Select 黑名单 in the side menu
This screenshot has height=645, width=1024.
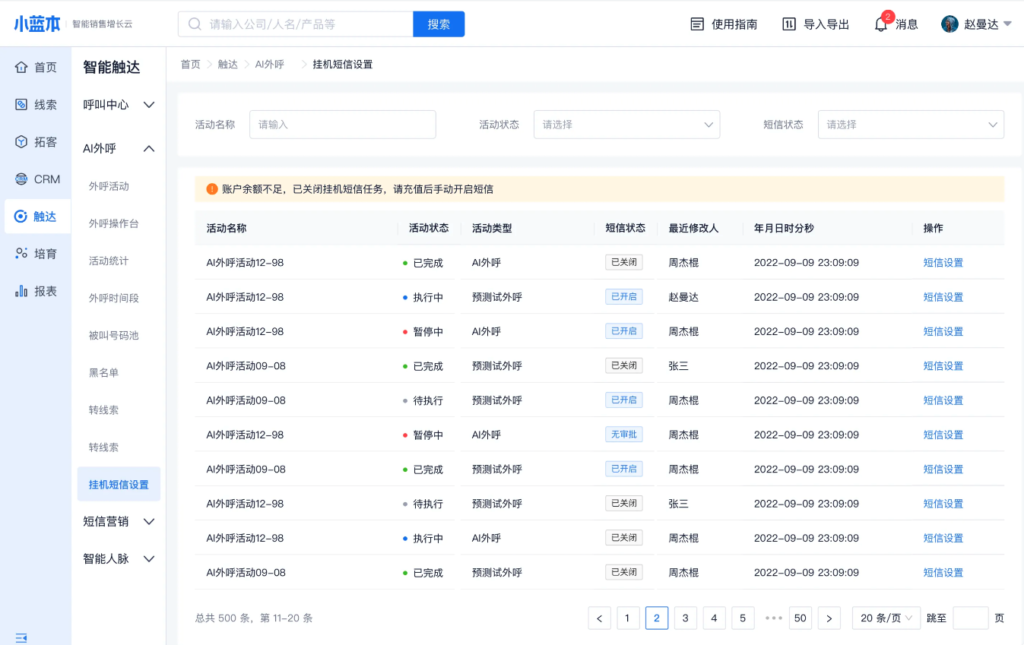(x=103, y=373)
